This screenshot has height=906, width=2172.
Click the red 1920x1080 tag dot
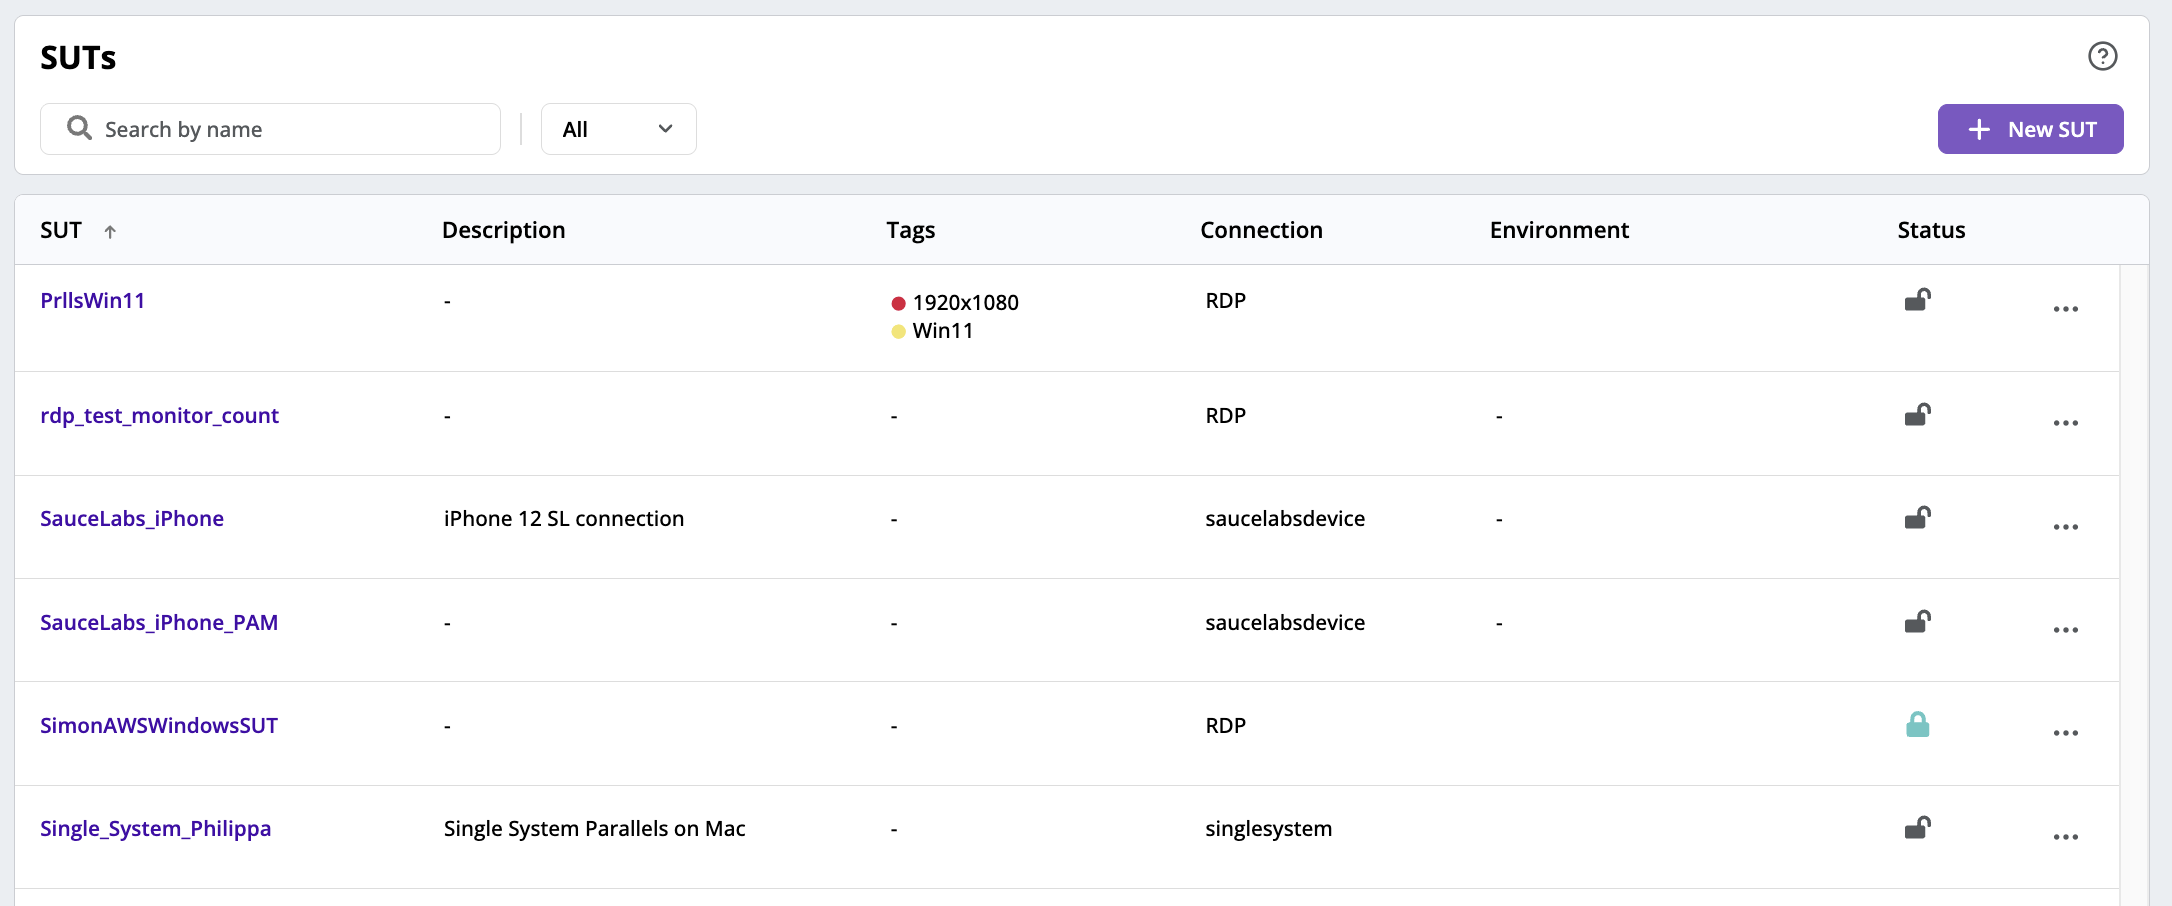898,303
